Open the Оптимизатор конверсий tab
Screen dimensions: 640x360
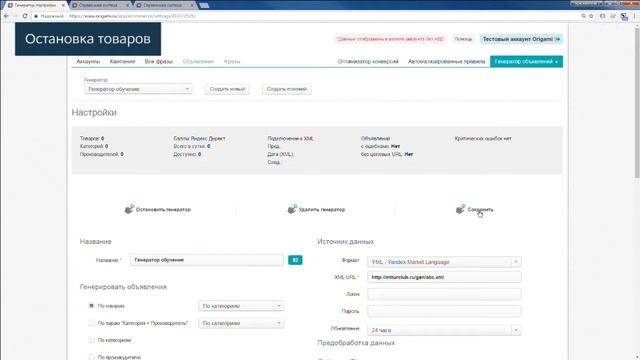[368, 61]
